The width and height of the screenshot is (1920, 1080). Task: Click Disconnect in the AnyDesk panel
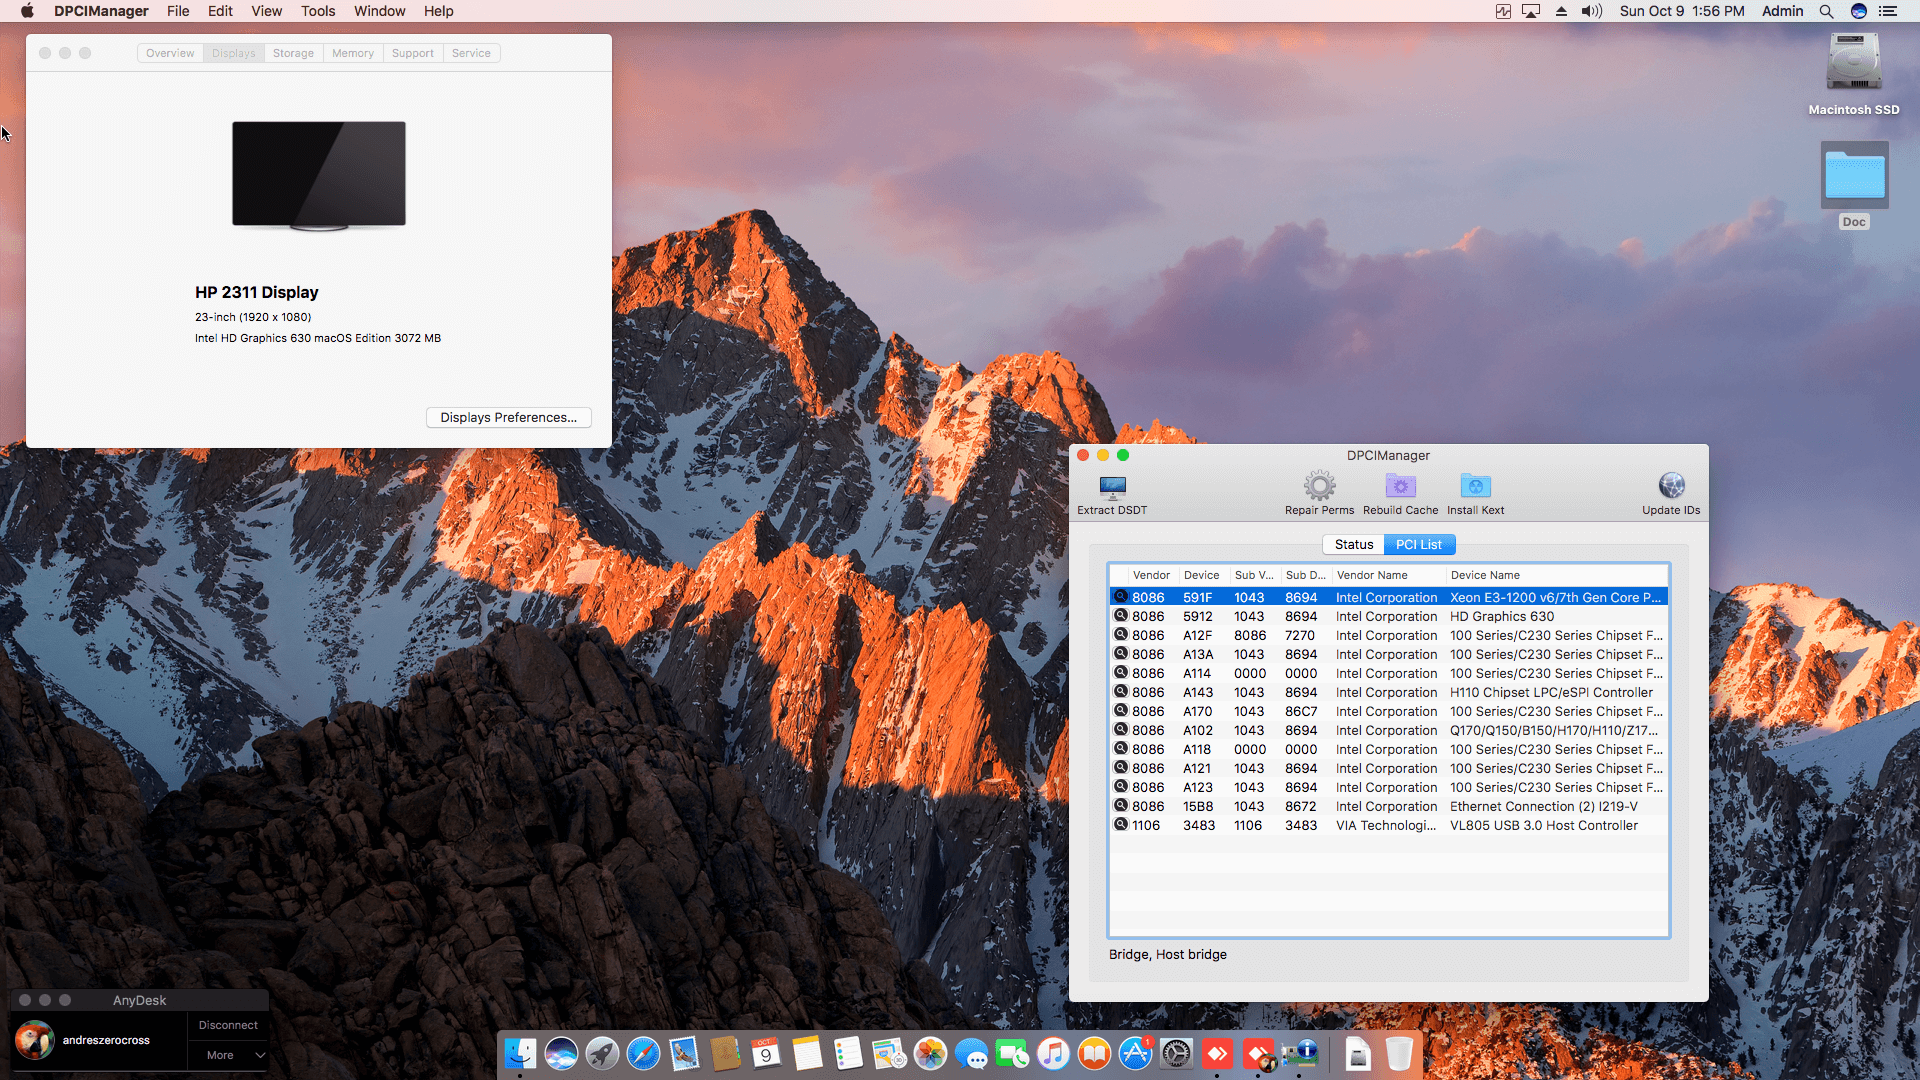click(x=228, y=1025)
